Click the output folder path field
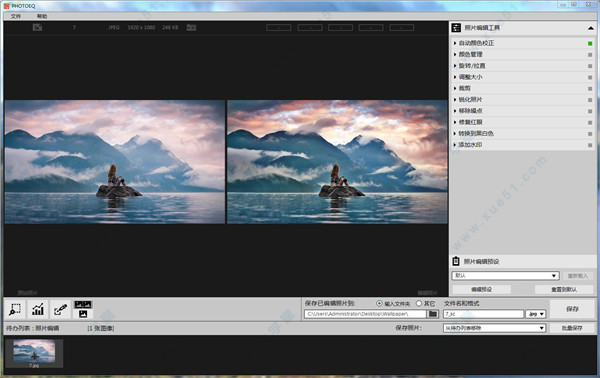This screenshot has width=600, height=378. click(x=365, y=314)
